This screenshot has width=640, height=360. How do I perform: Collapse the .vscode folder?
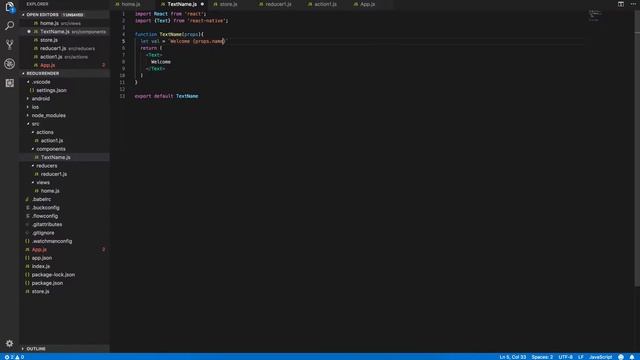click(x=64, y=82)
